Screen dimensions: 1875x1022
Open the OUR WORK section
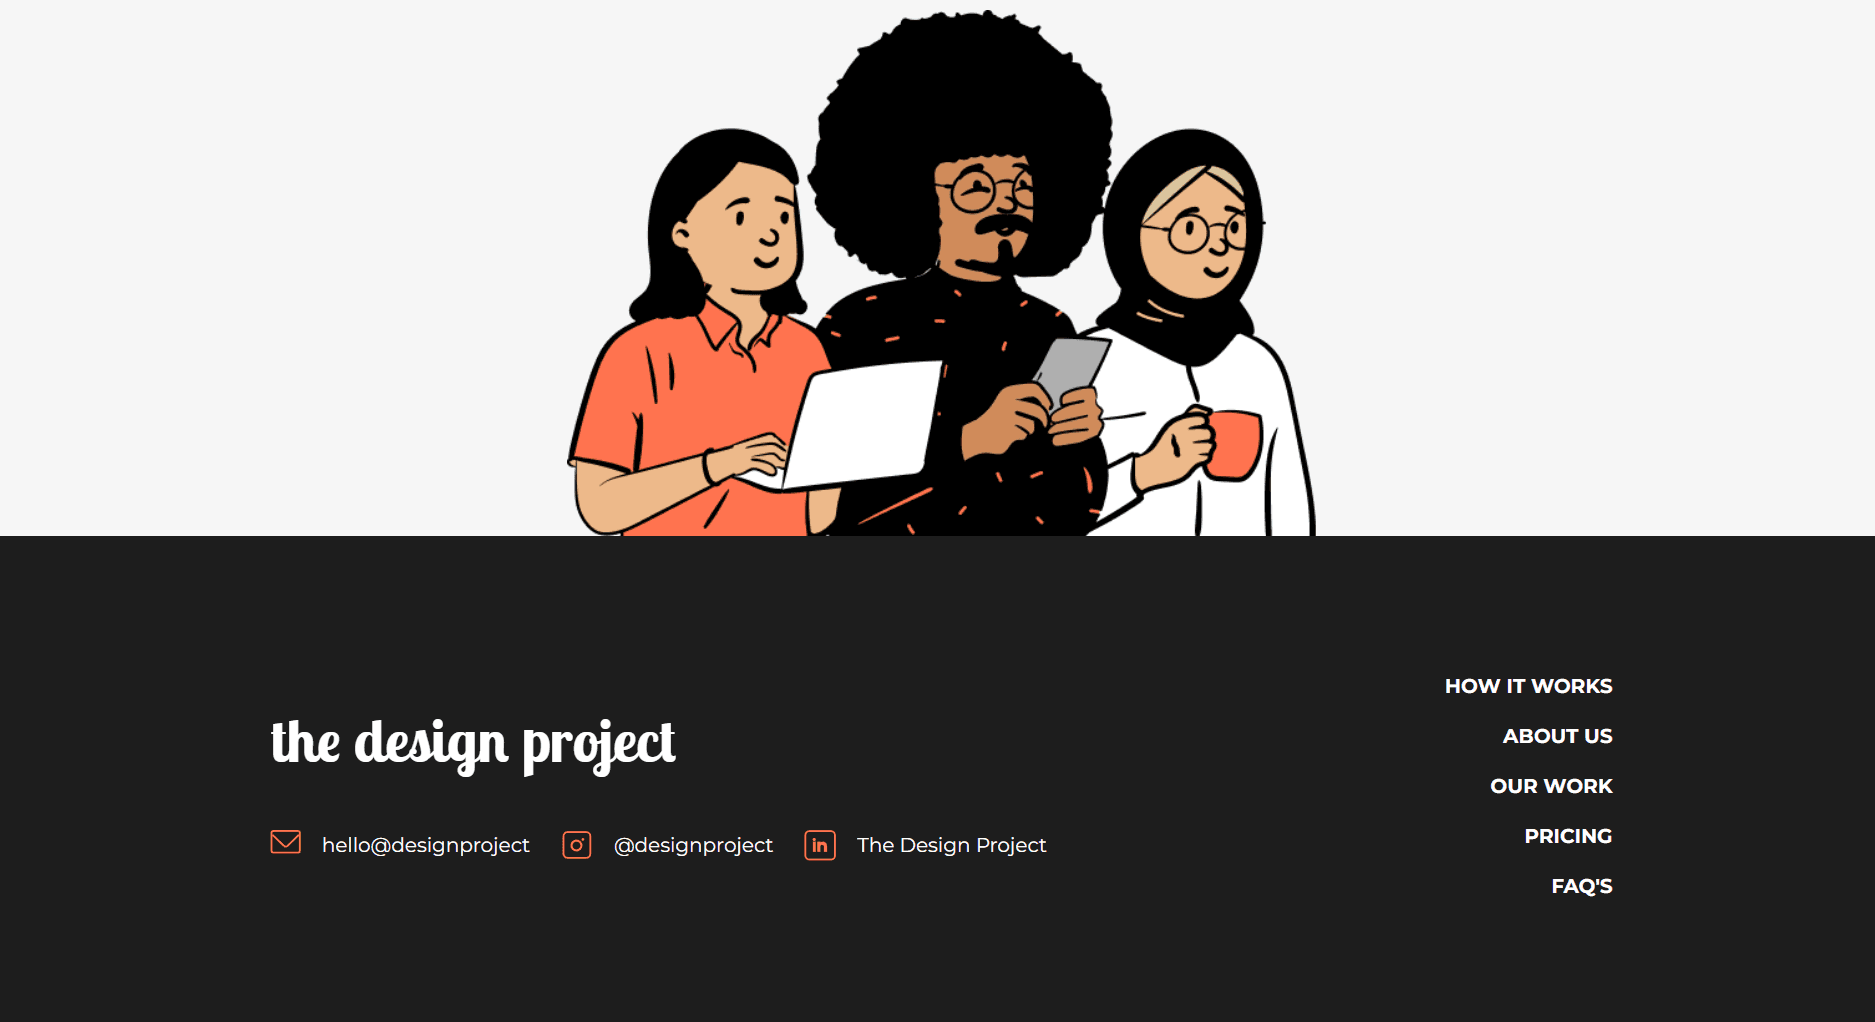(x=1551, y=786)
